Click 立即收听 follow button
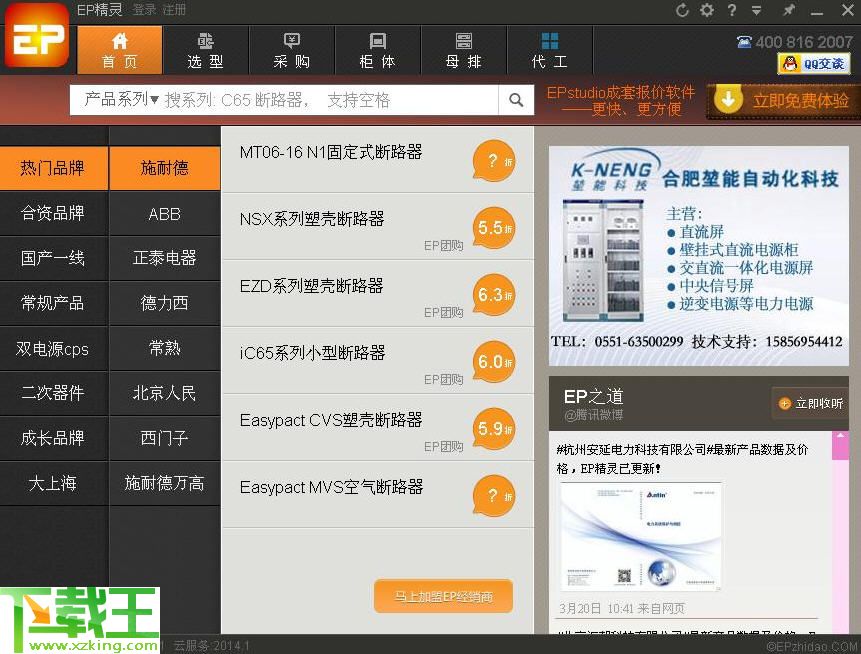This screenshot has height=654, width=861. click(810, 404)
